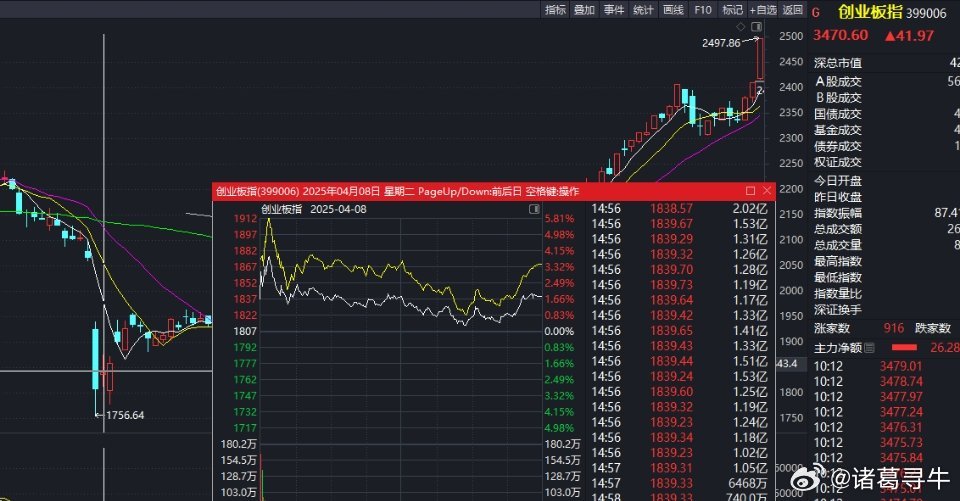Open the 指标 indicator menu
This screenshot has width=960, height=501.
pos(555,9)
